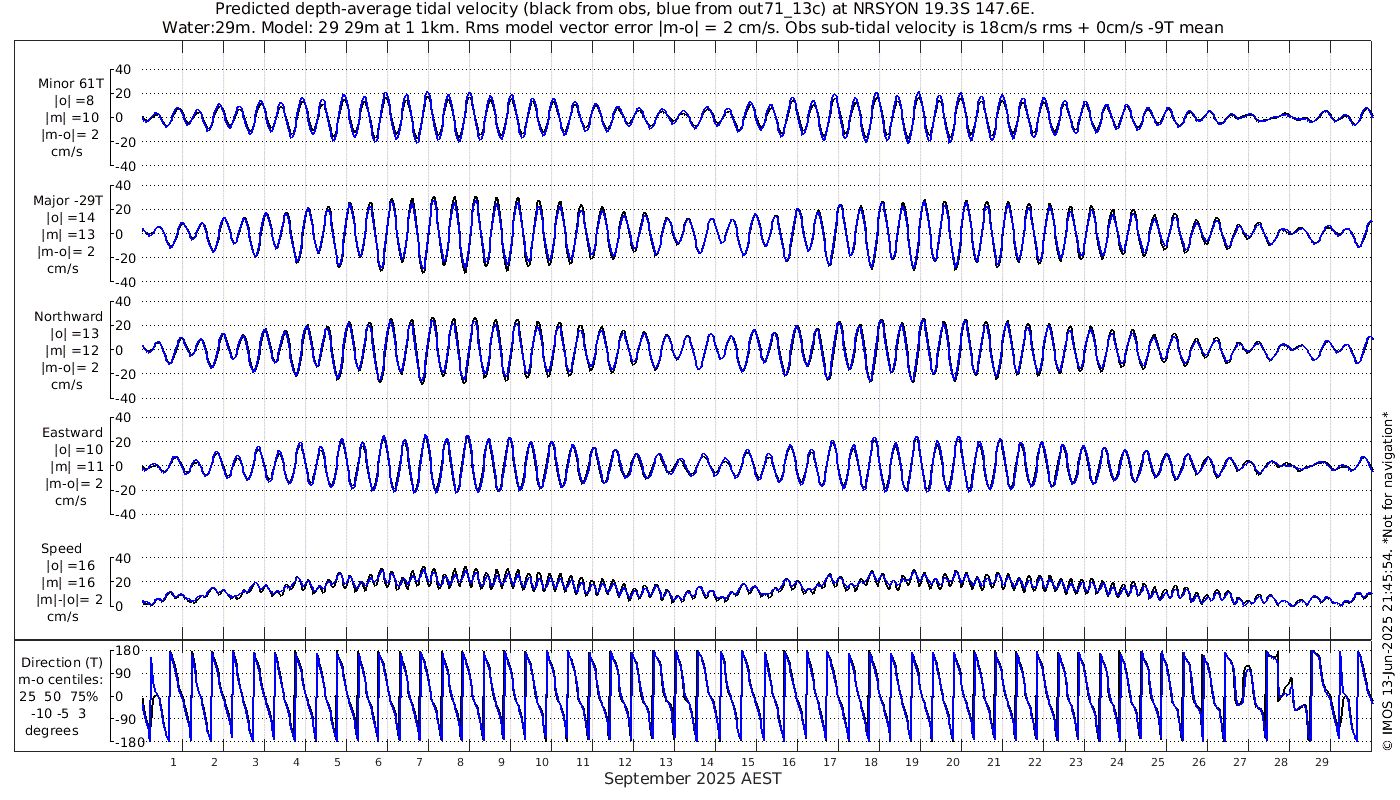Click the day "8" label on the date axis
1400x800 pixels.
461,762
